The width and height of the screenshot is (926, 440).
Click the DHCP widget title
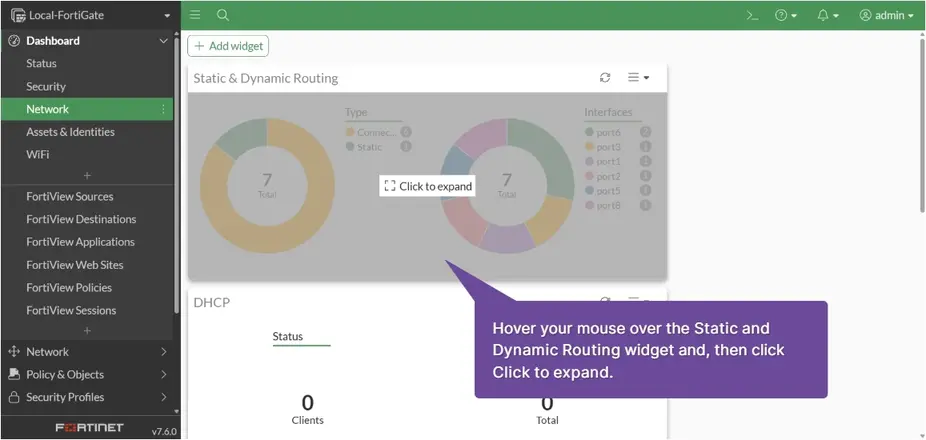[211, 302]
